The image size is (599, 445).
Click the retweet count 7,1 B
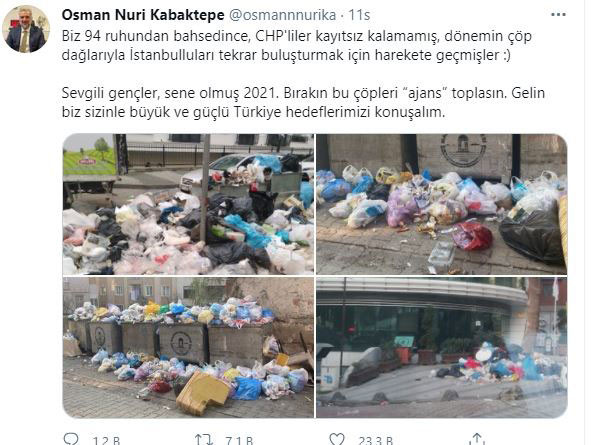click(x=239, y=440)
